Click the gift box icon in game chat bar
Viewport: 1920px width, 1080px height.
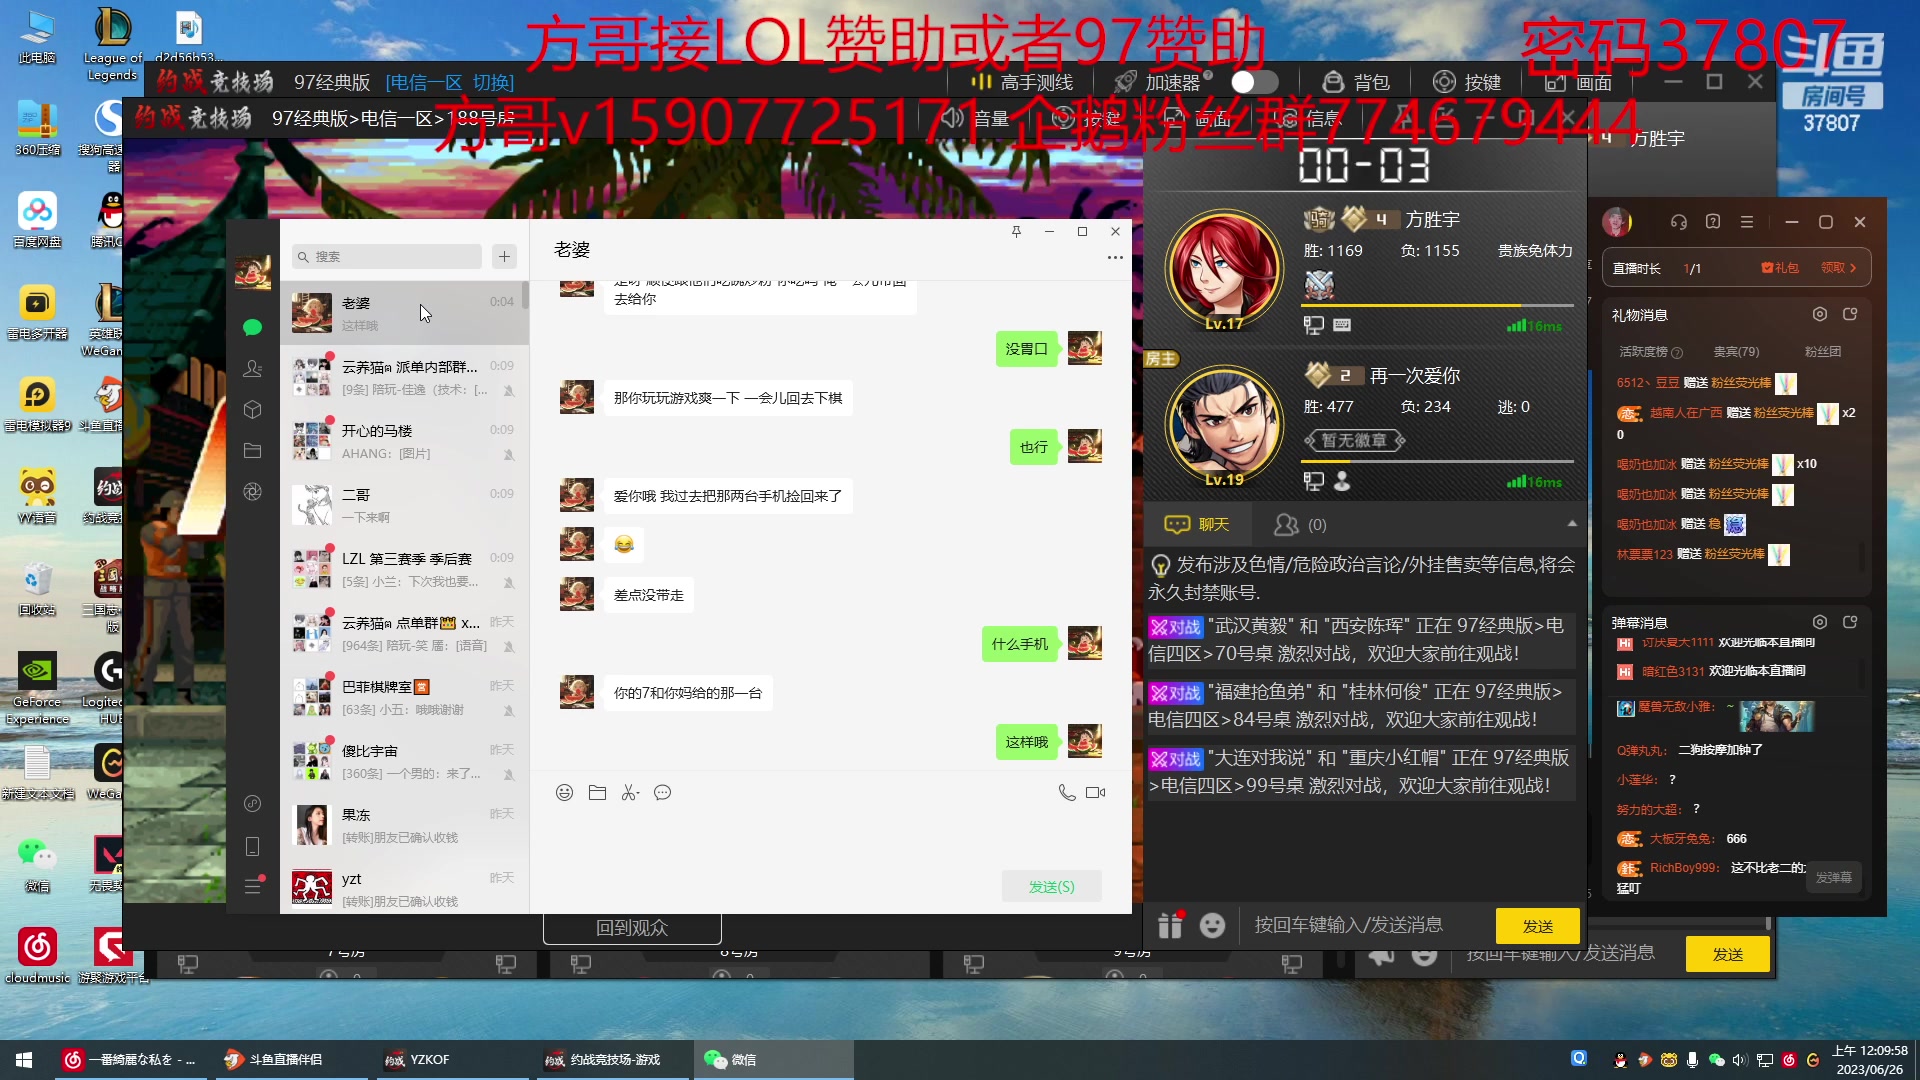coord(1169,926)
